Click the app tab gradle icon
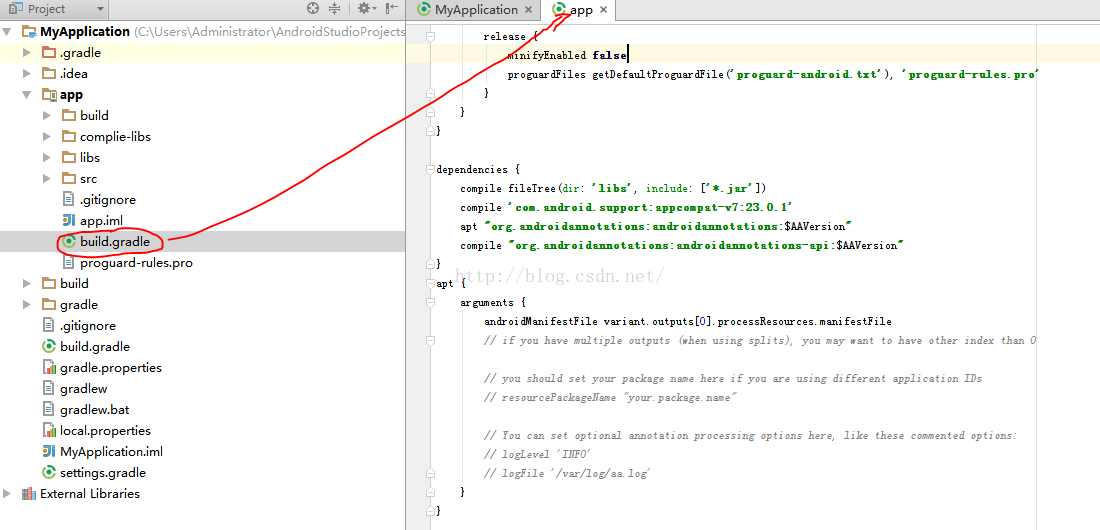Viewport: 1100px width, 530px height. (x=560, y=10)
